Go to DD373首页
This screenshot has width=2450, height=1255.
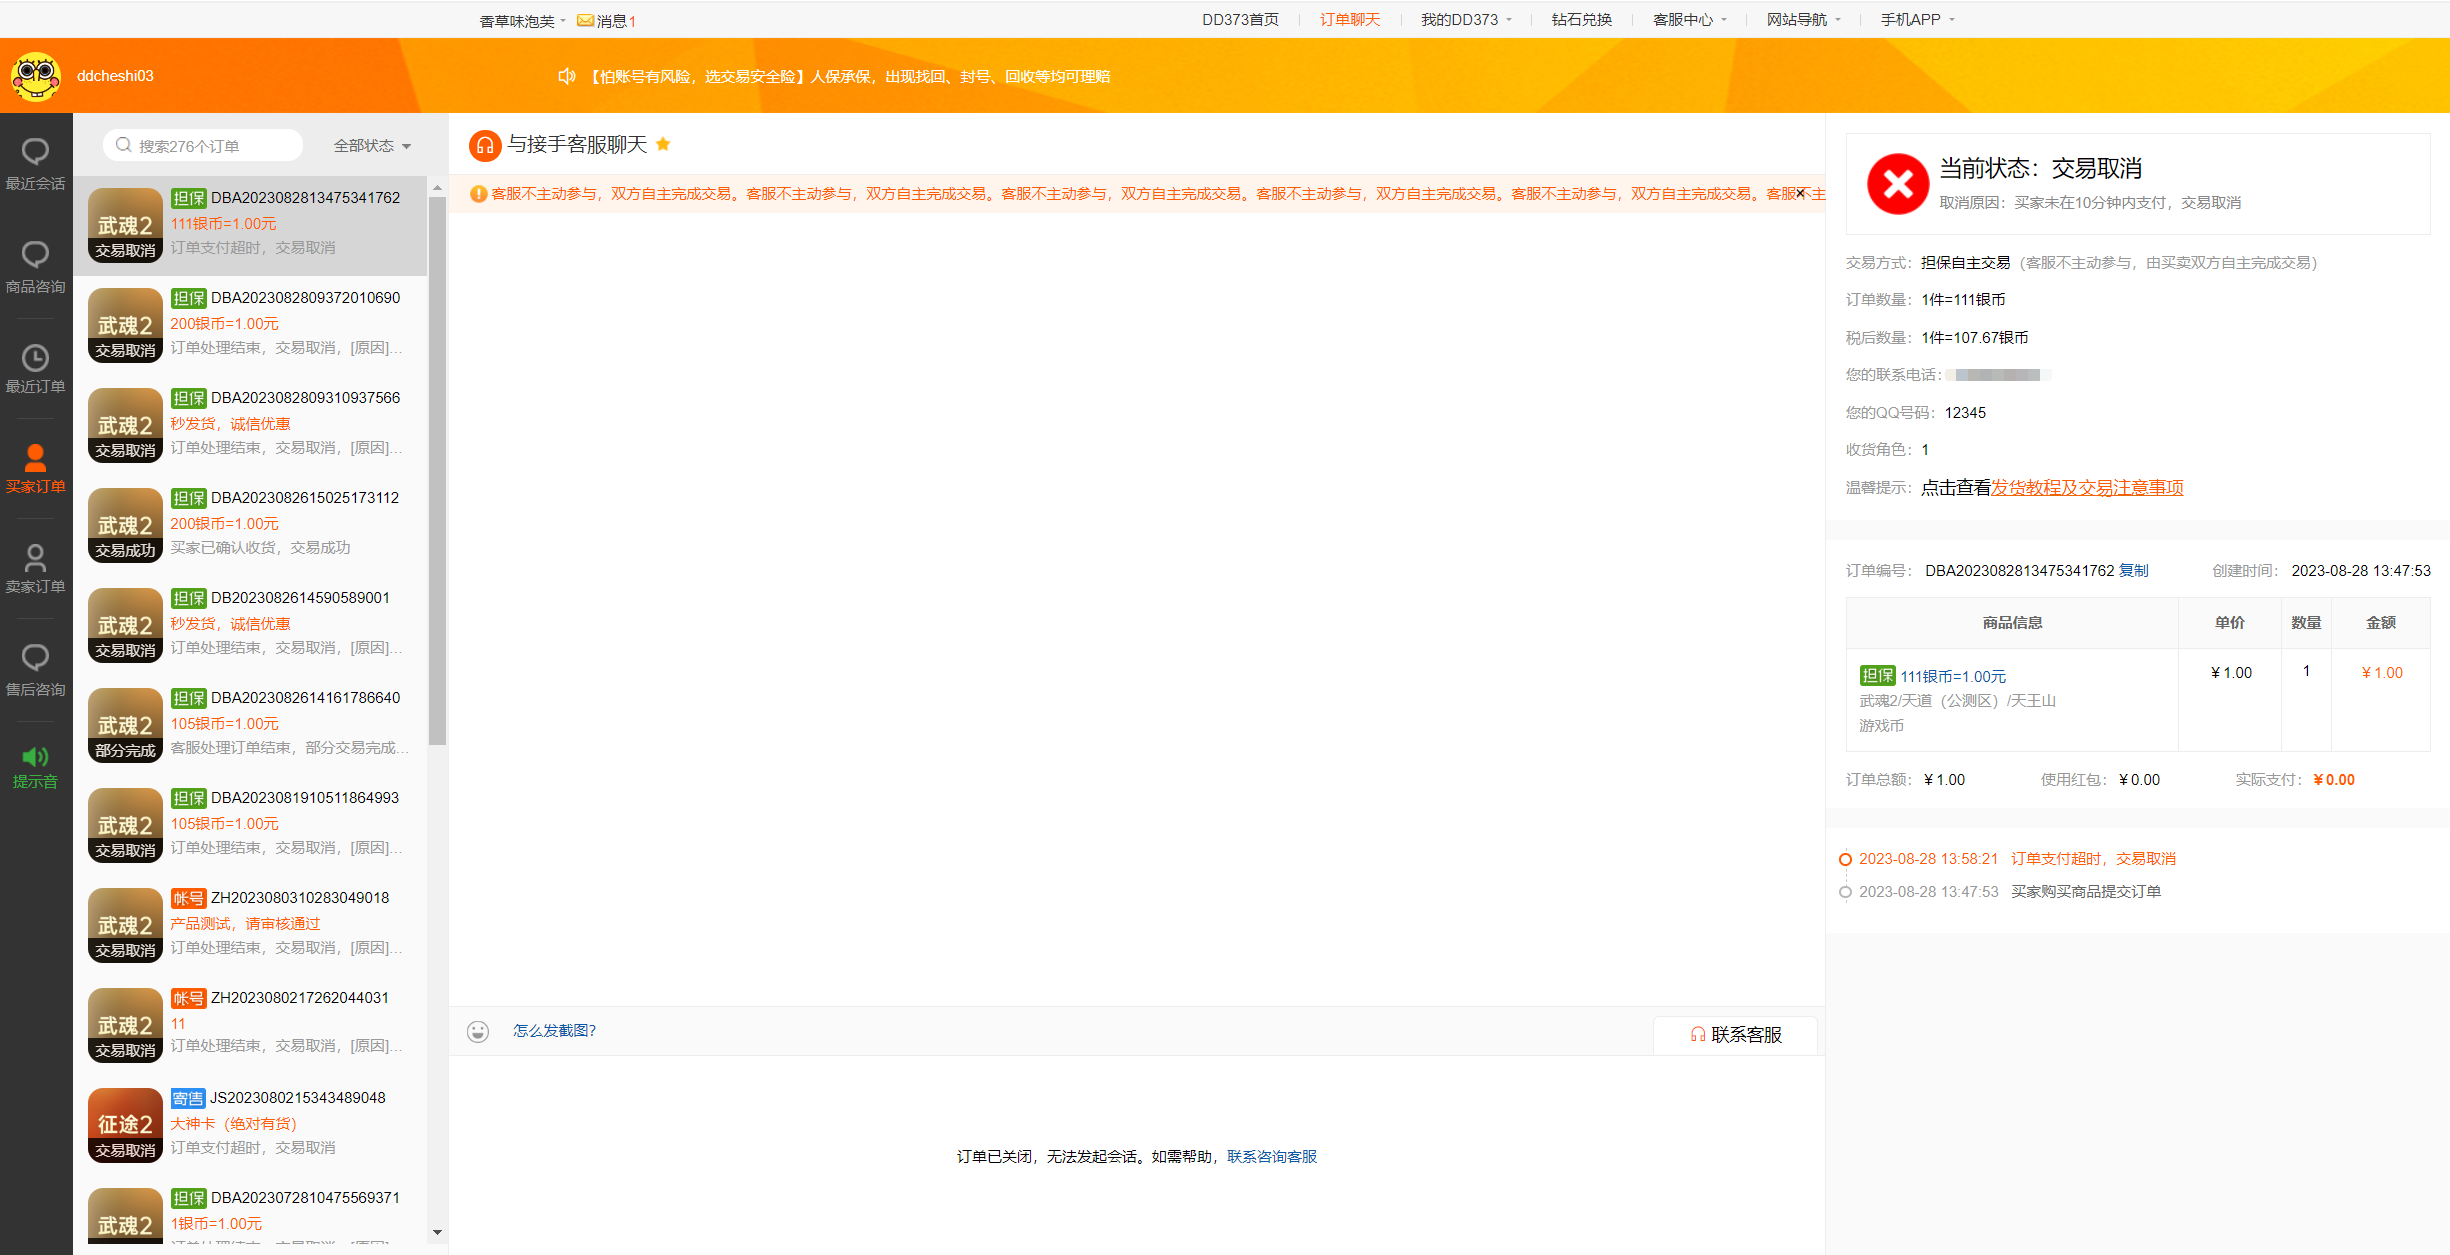coord(1240,19)
